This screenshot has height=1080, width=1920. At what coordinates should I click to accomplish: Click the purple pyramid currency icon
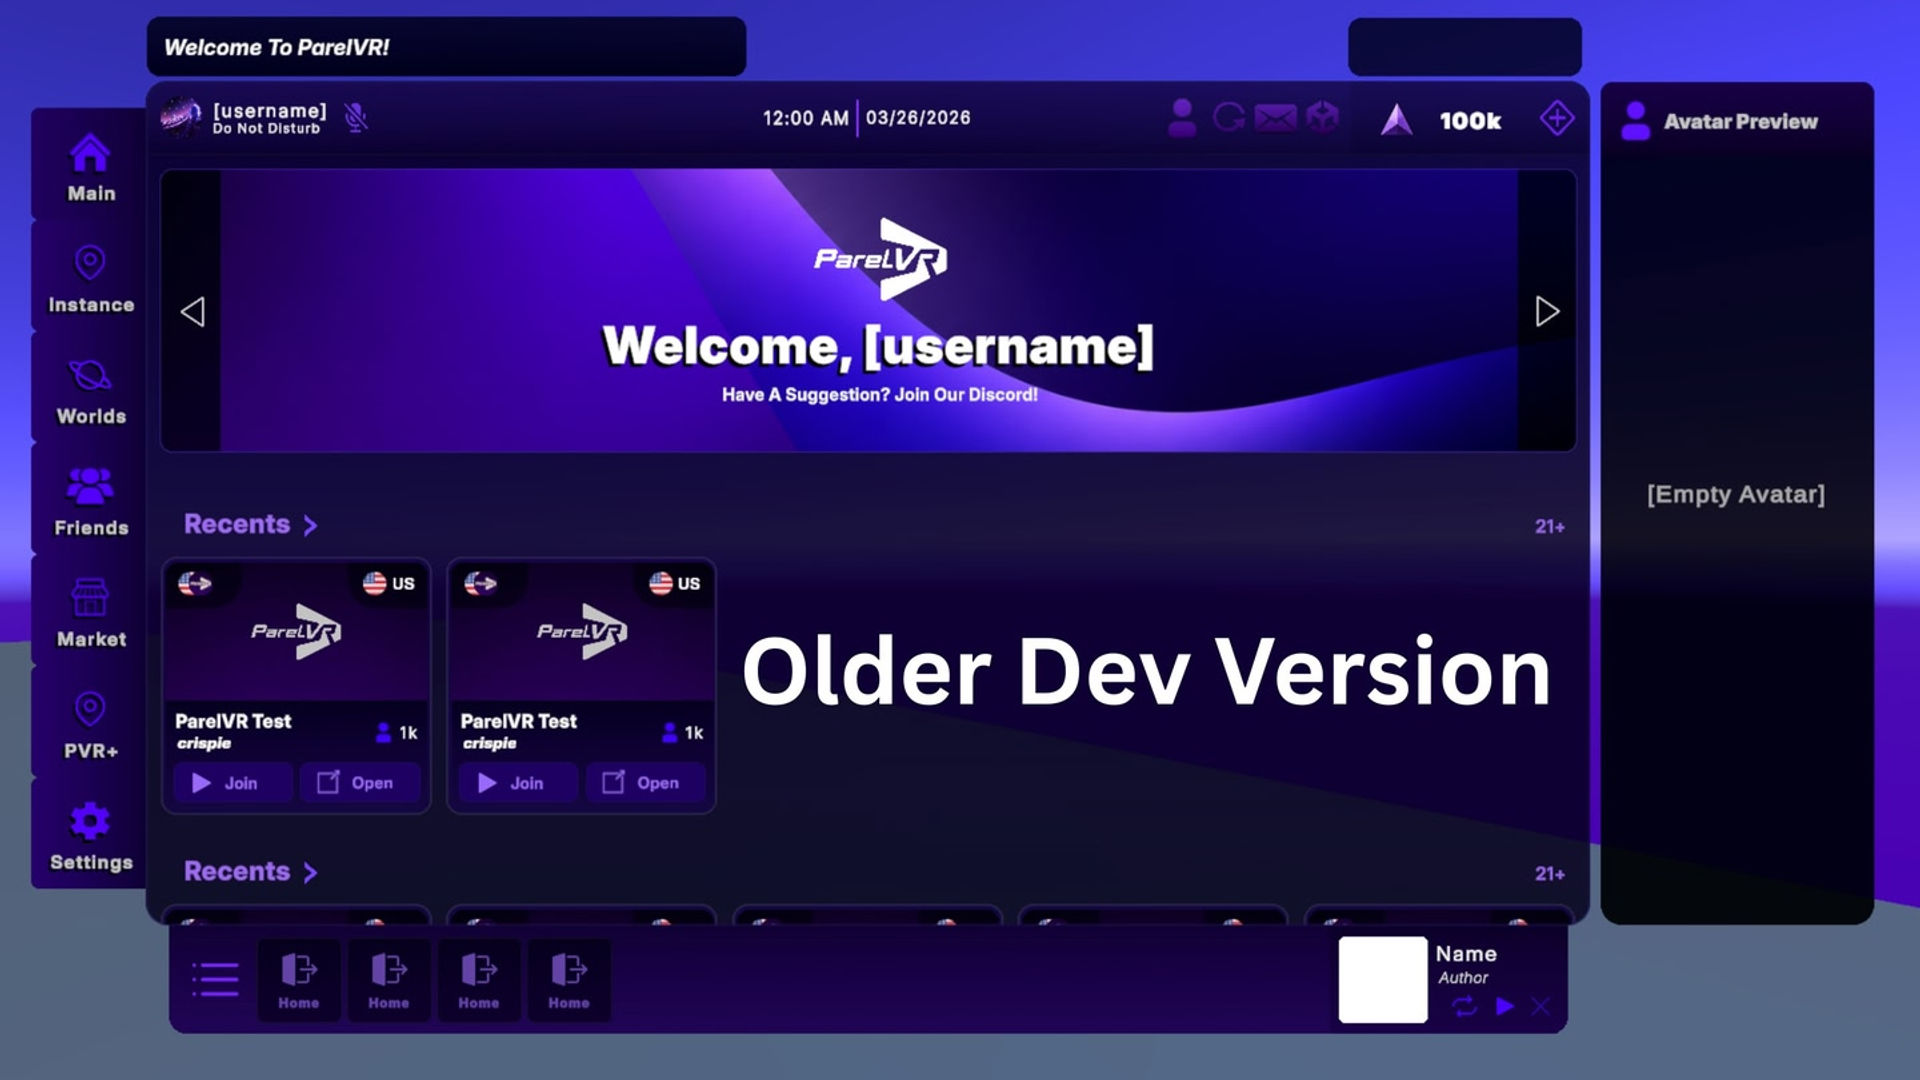1396,120
